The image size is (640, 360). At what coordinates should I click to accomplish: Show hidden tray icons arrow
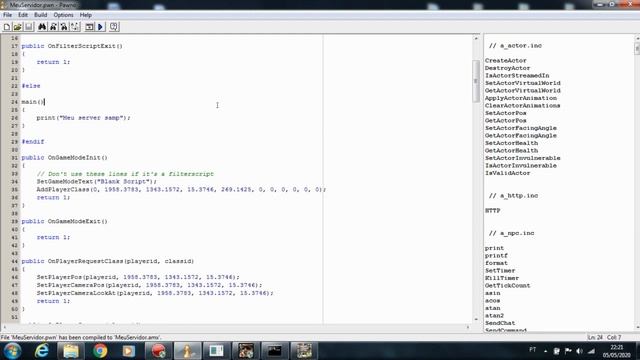[x=545, y=351]
